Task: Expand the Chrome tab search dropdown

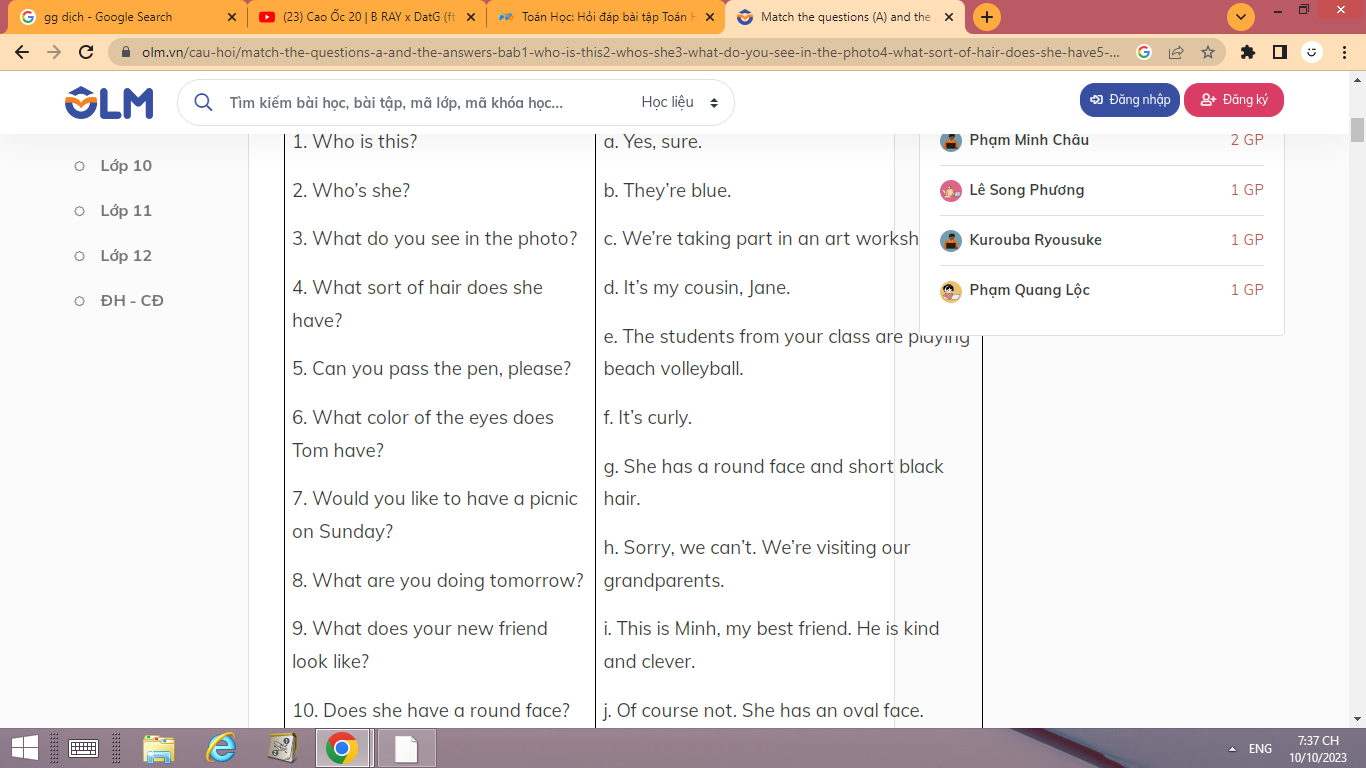Action: click(x=1241, y=17)
